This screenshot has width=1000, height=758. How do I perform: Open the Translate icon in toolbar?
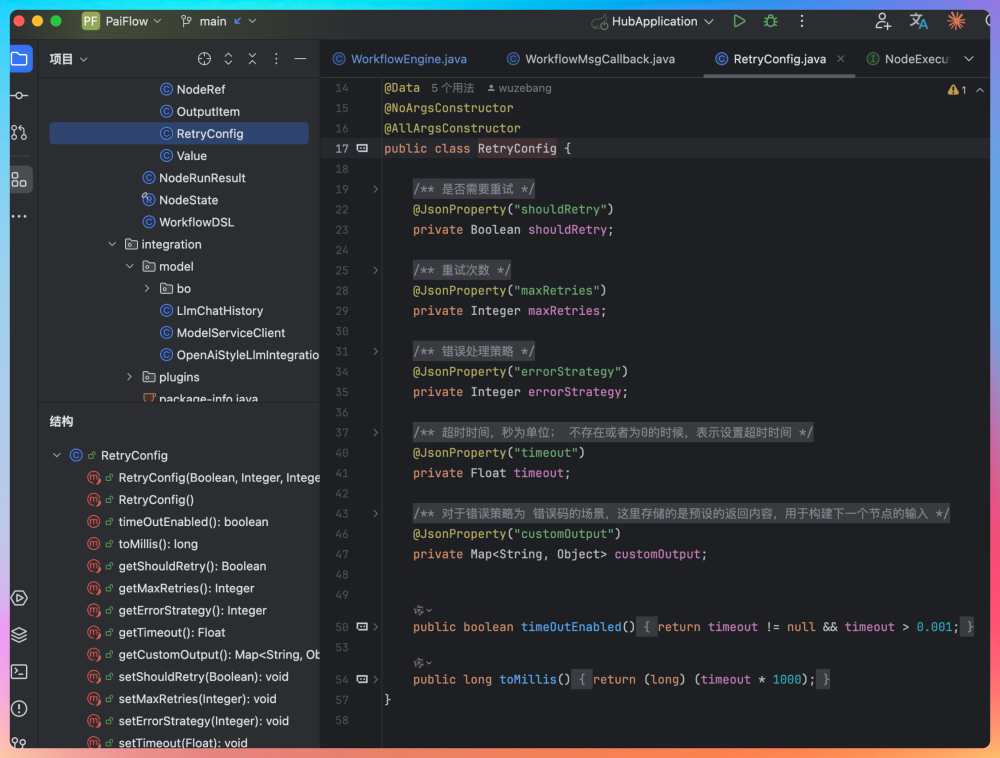(x=918, y=21)
